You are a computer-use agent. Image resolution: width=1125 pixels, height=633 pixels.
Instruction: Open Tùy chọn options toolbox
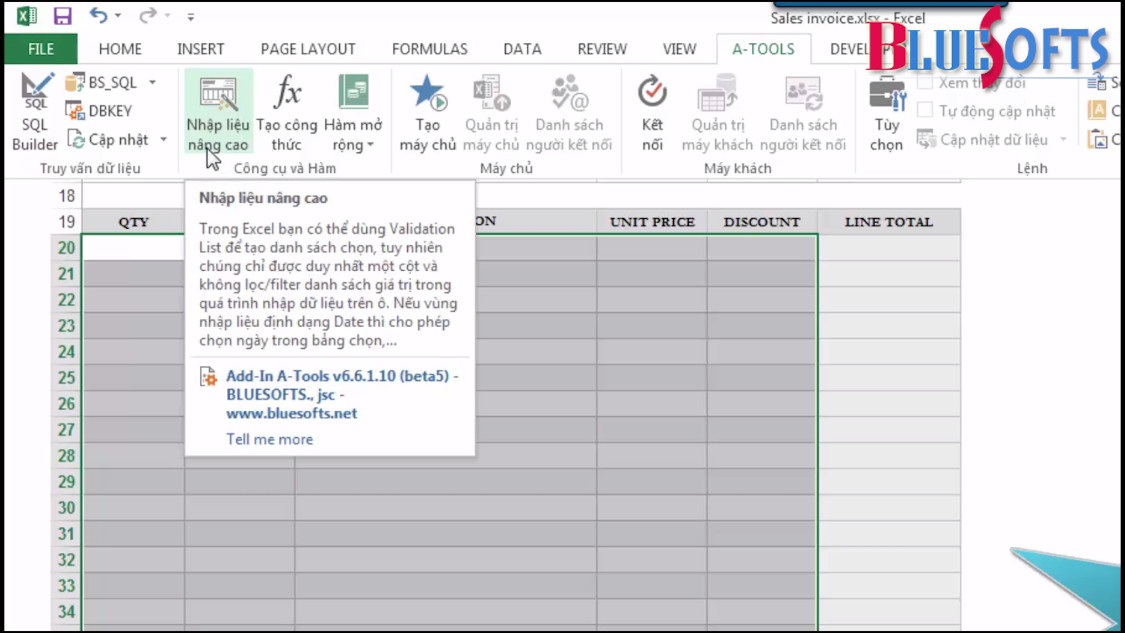887,112
